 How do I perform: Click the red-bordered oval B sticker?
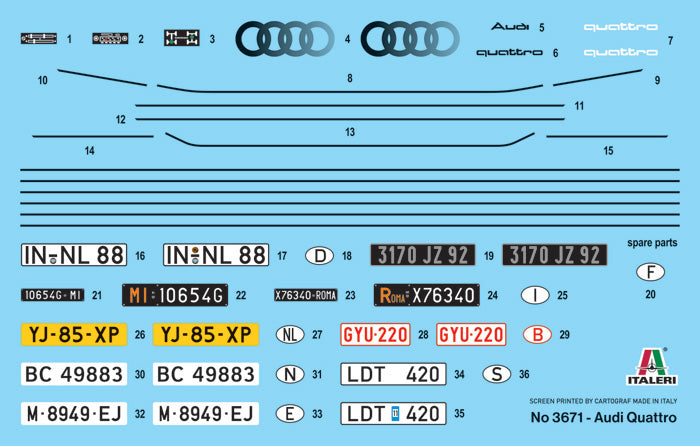pyautogui.click(x=537, y=334)
